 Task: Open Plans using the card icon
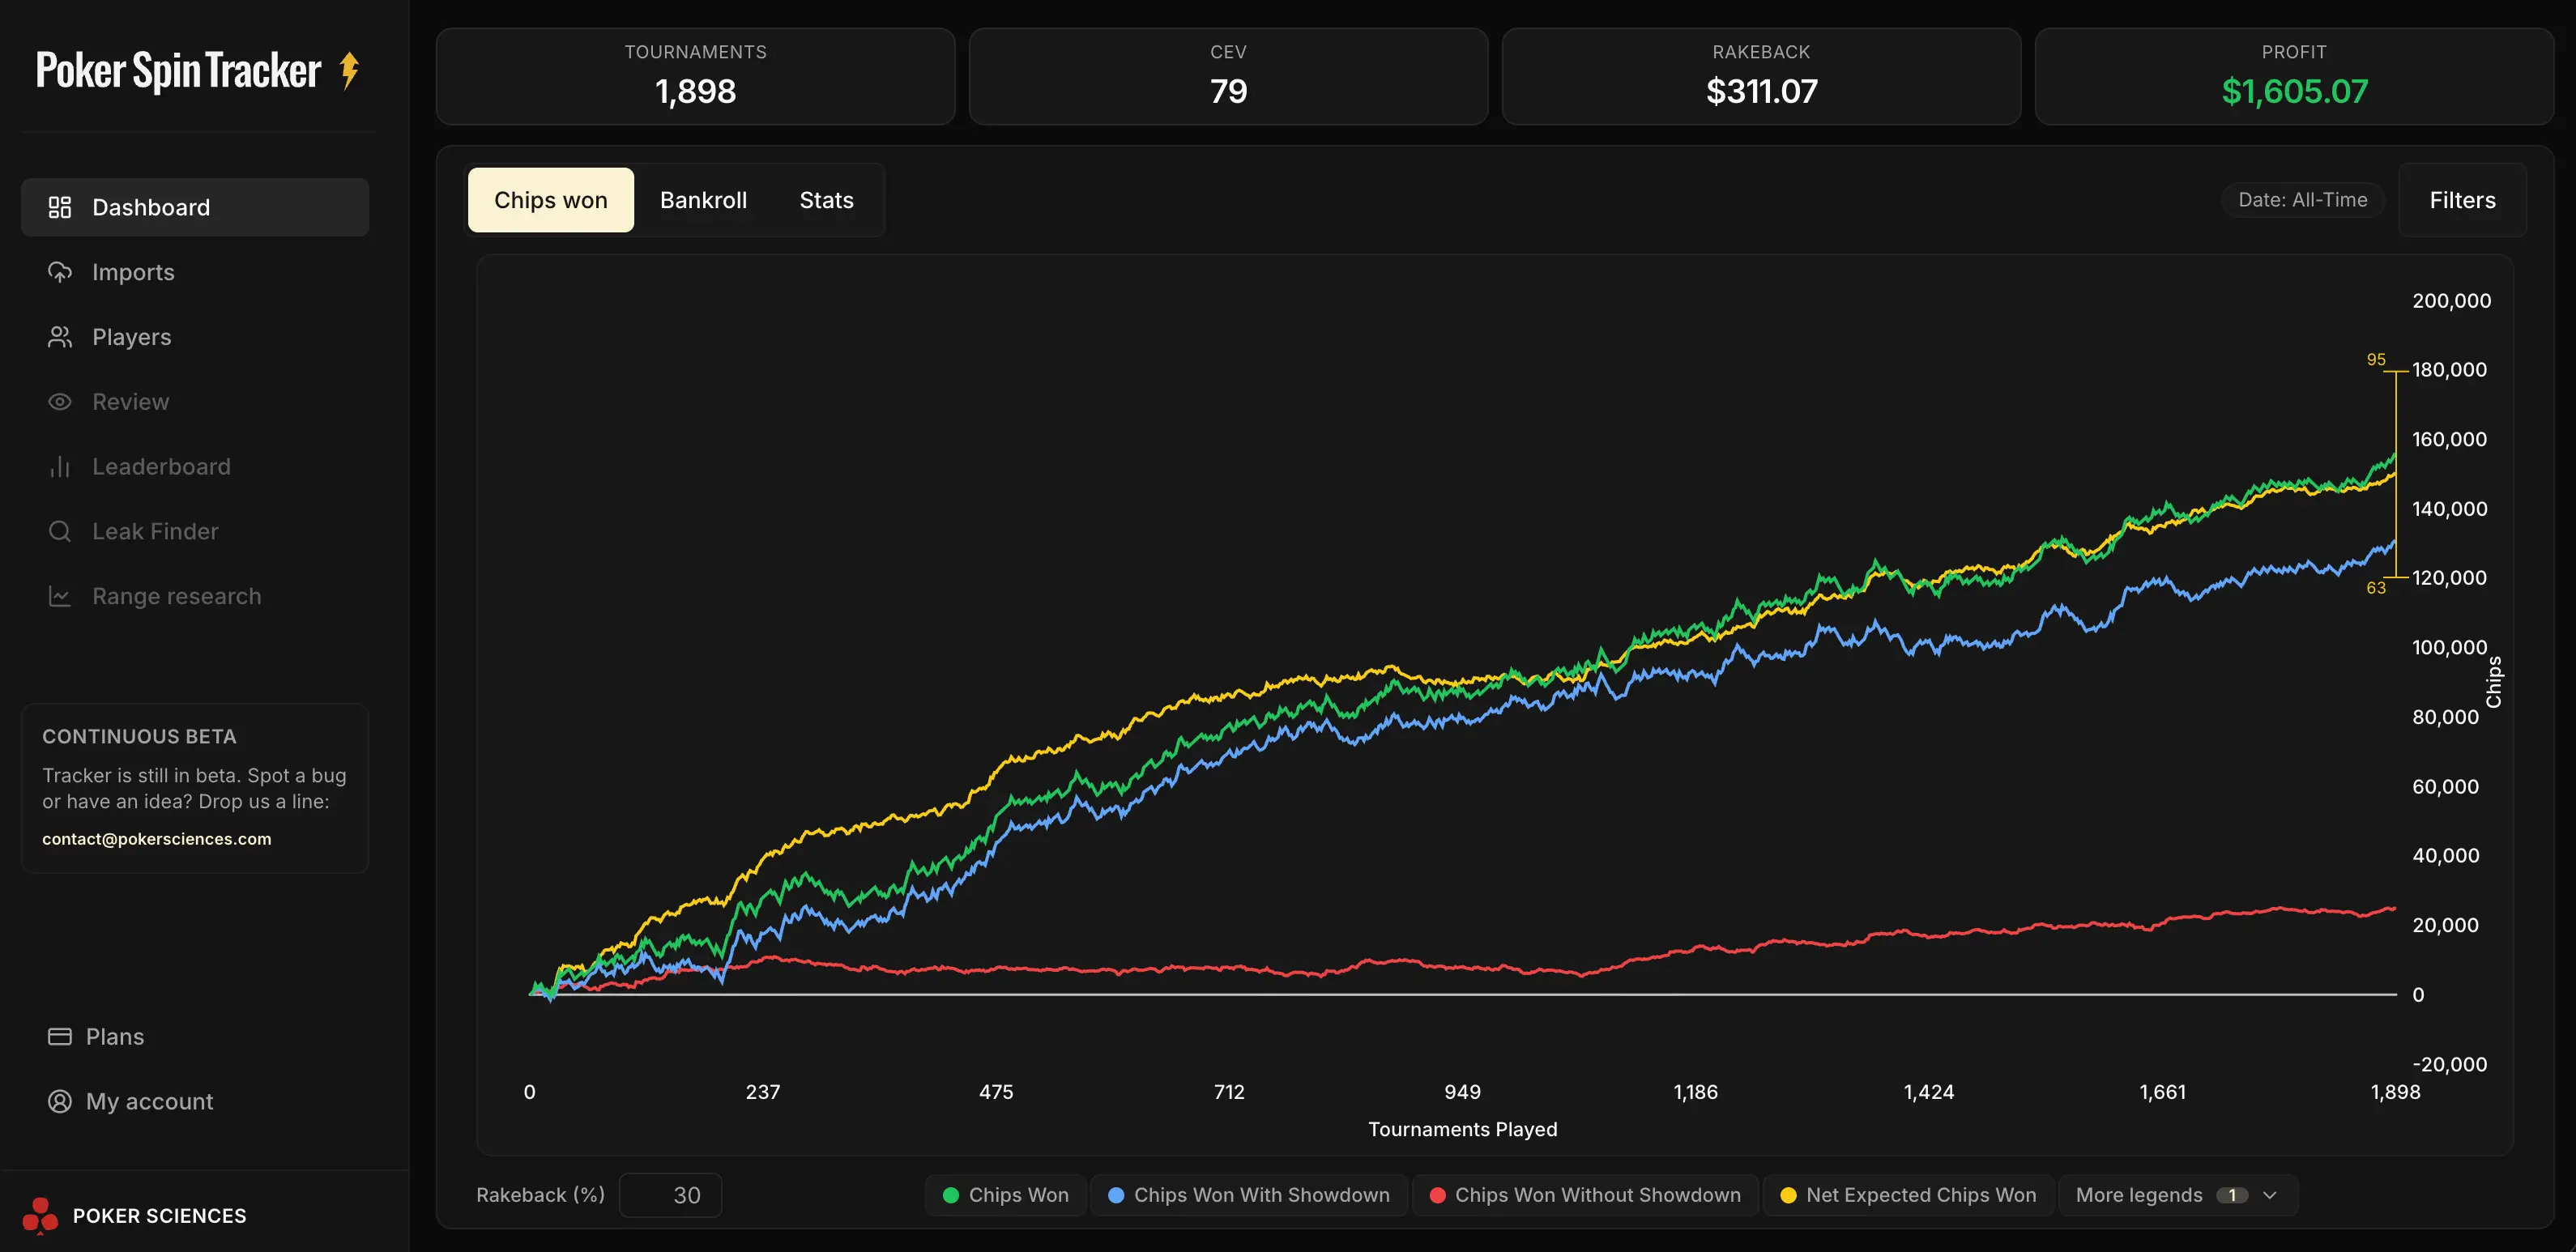coord(60,1036)
